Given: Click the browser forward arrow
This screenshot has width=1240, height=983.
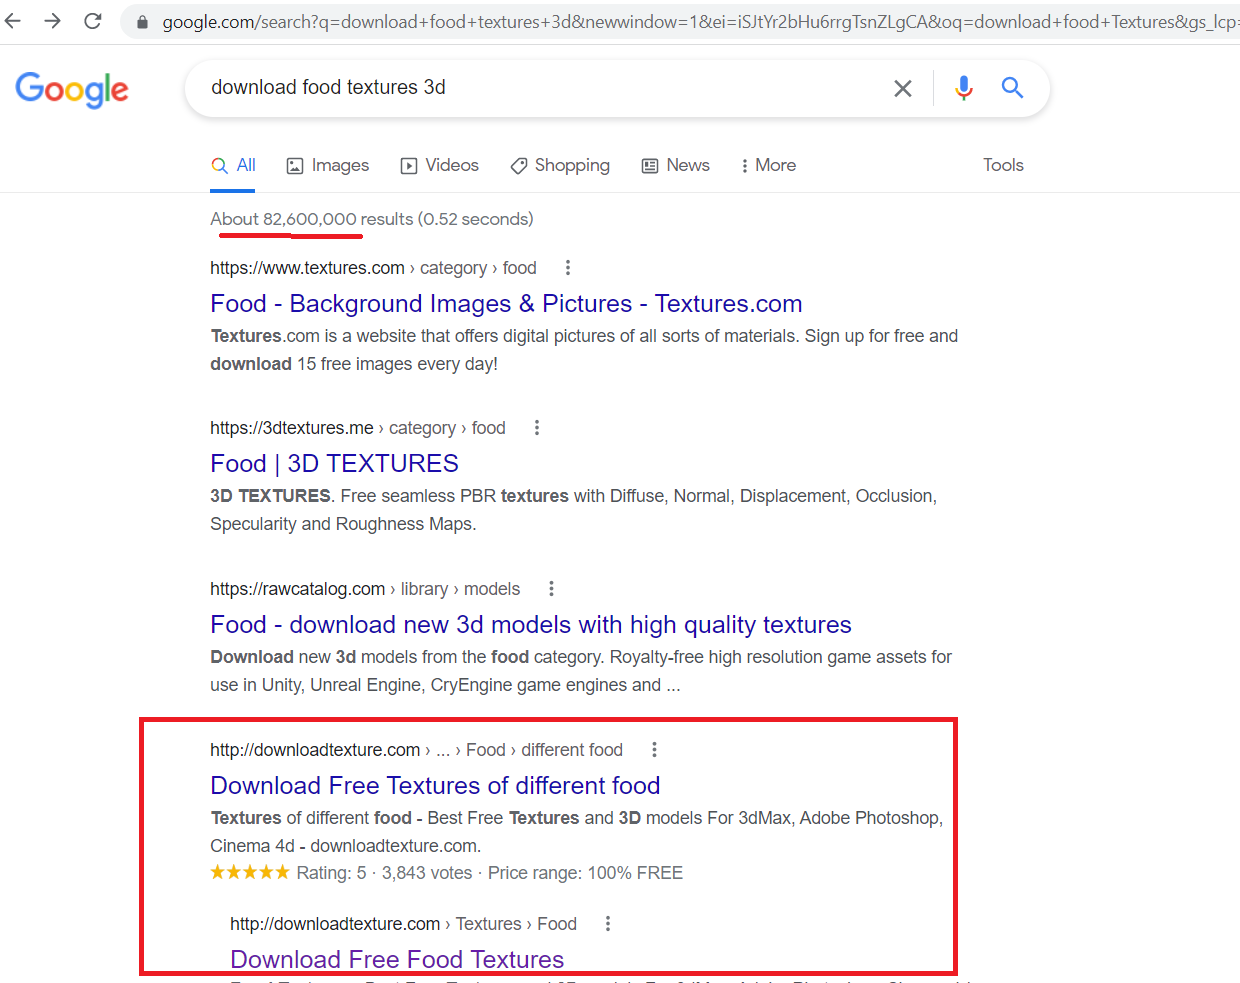Looking at the screenshot, I should 53,21.
